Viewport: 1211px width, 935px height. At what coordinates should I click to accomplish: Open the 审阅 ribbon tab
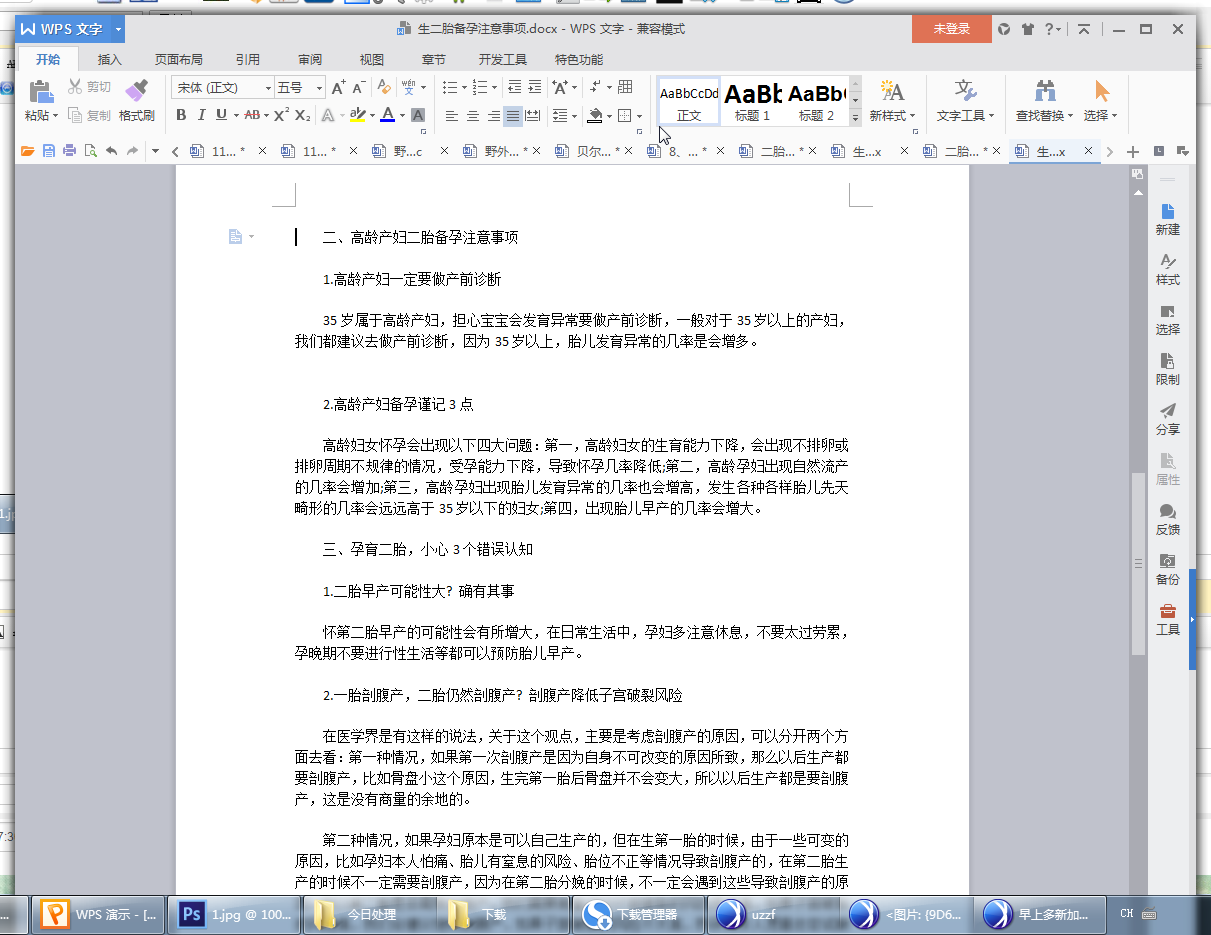(x=310, y=59)
